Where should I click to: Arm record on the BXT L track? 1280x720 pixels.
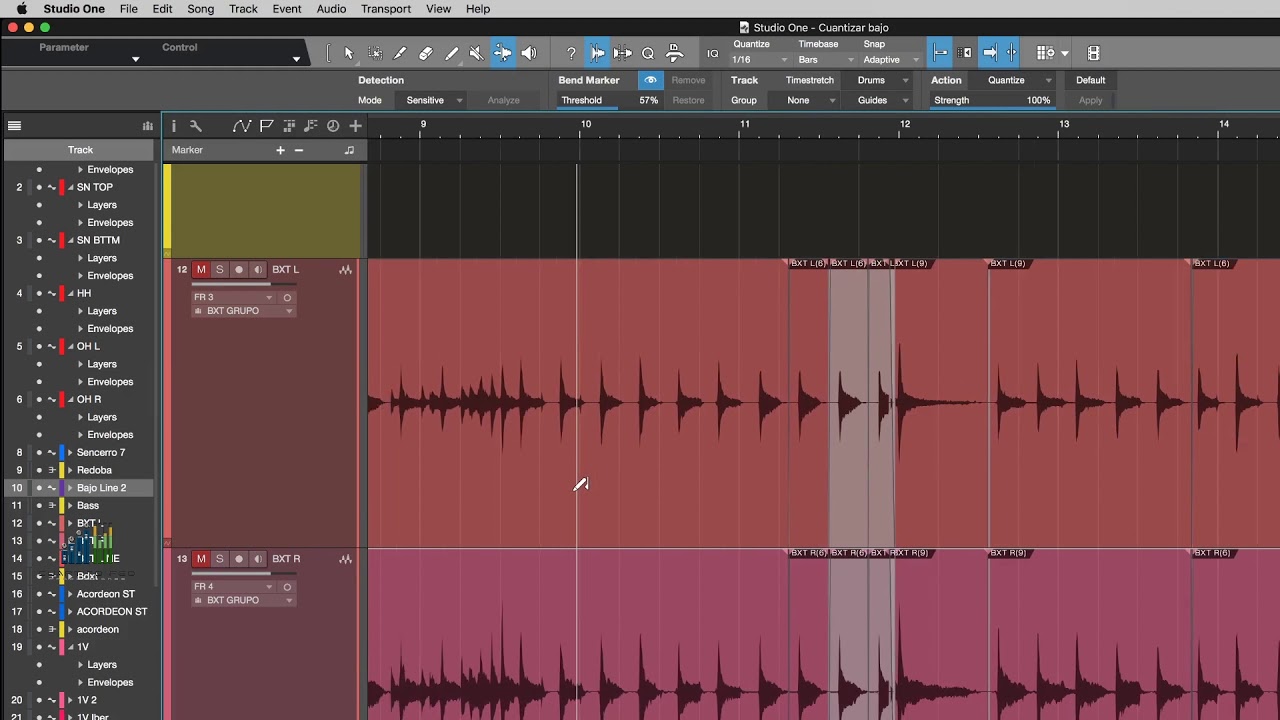[x=238, y=270]
